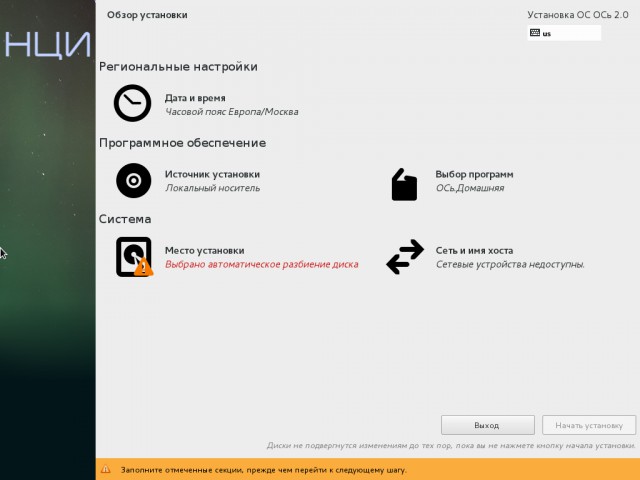Screen dimensions: 640x480
Task: Click red 'Выбрано автоматическое разбиение диска' text
Action: click(x=262, y=264)
